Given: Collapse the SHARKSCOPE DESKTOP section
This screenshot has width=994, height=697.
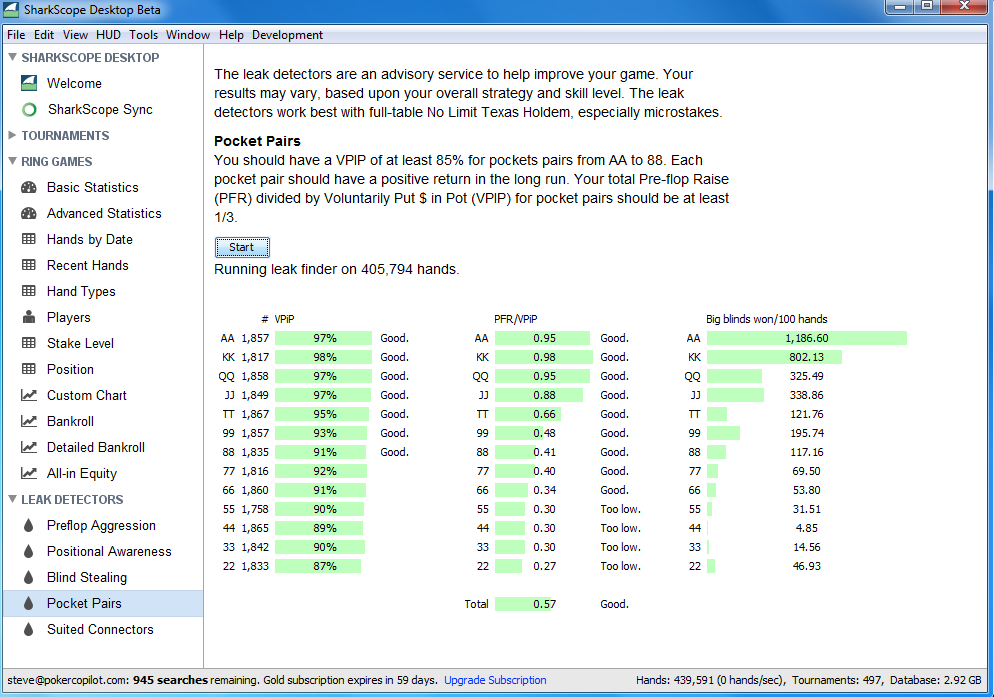Looking at the screenshot, I should click(12, 57).
